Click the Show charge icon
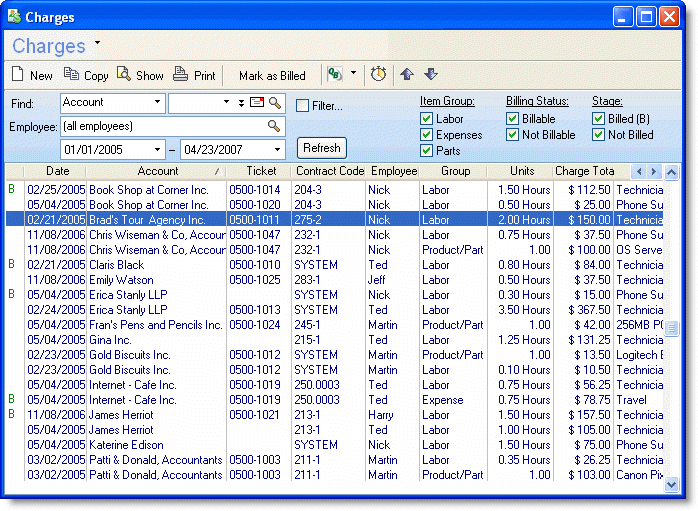698x511 pixels. click(124, 75)
